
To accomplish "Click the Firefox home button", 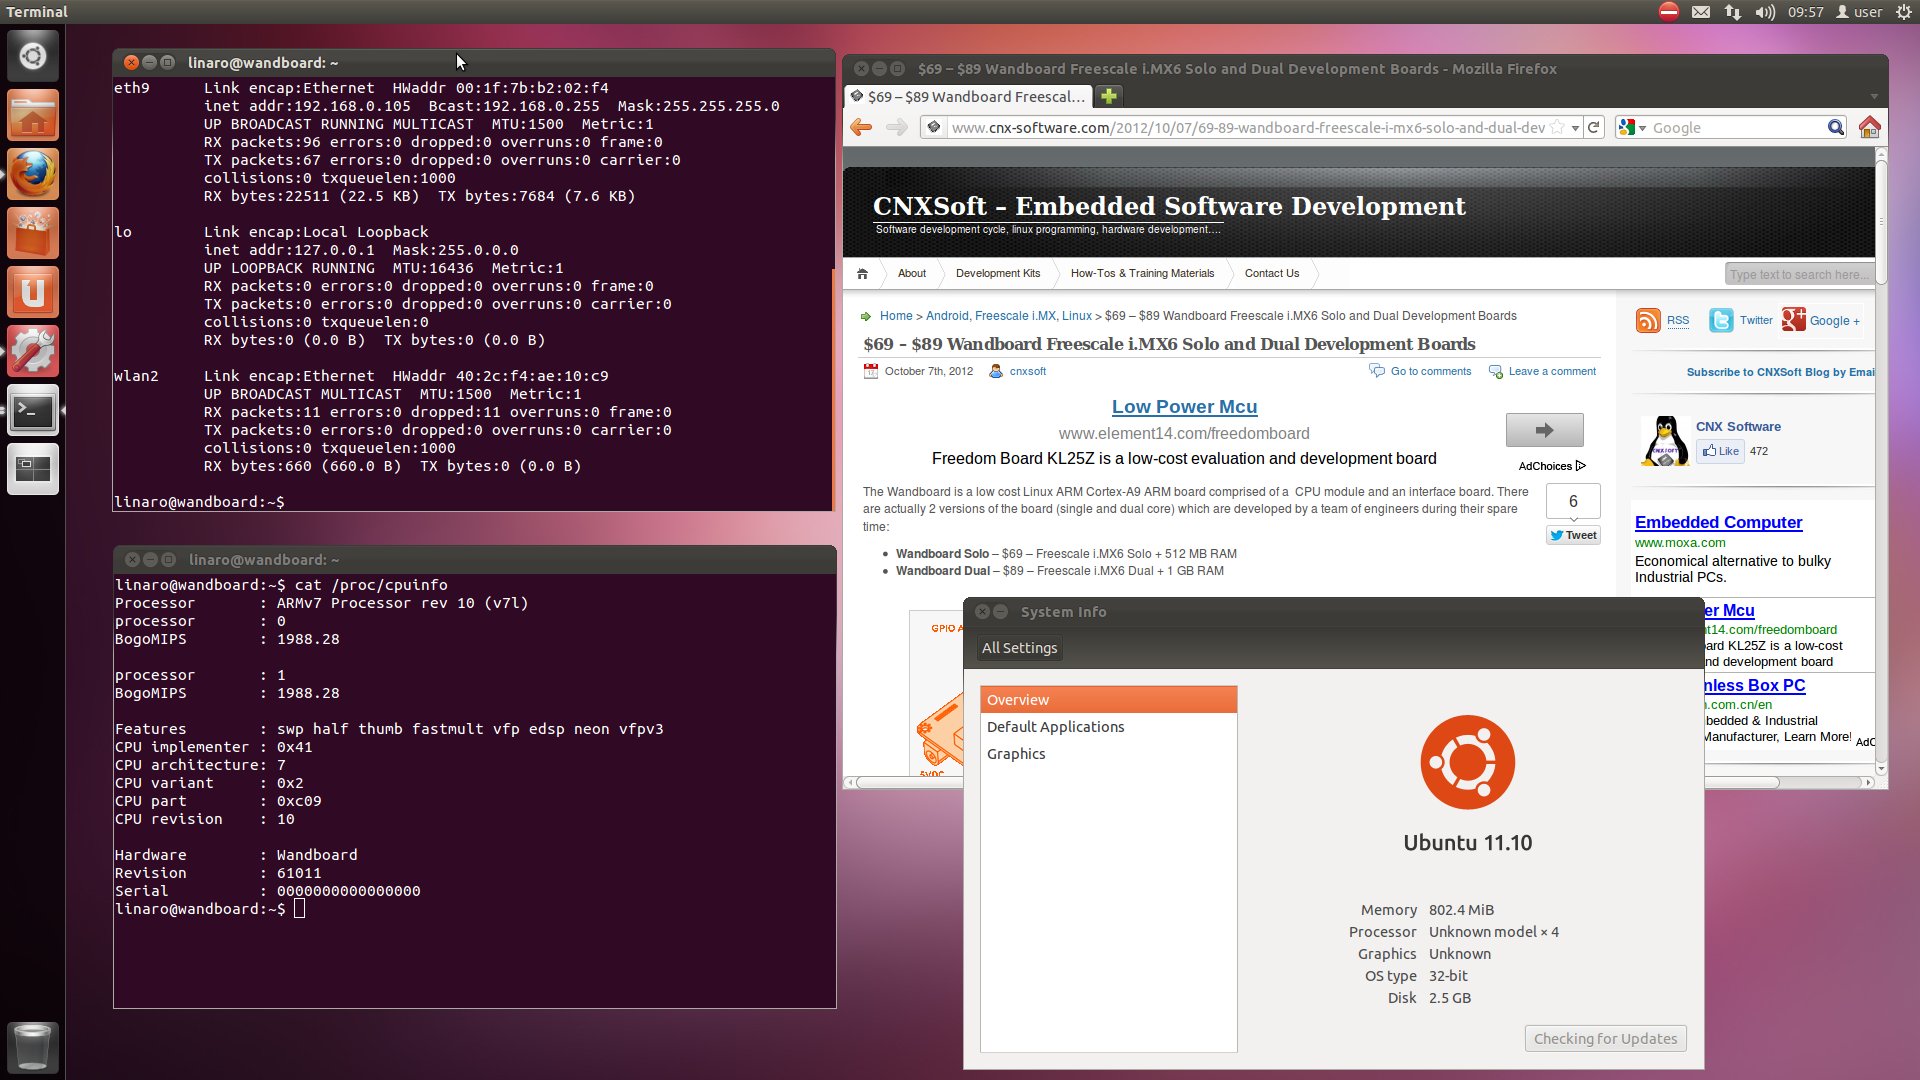I will tap(1869, 127).
